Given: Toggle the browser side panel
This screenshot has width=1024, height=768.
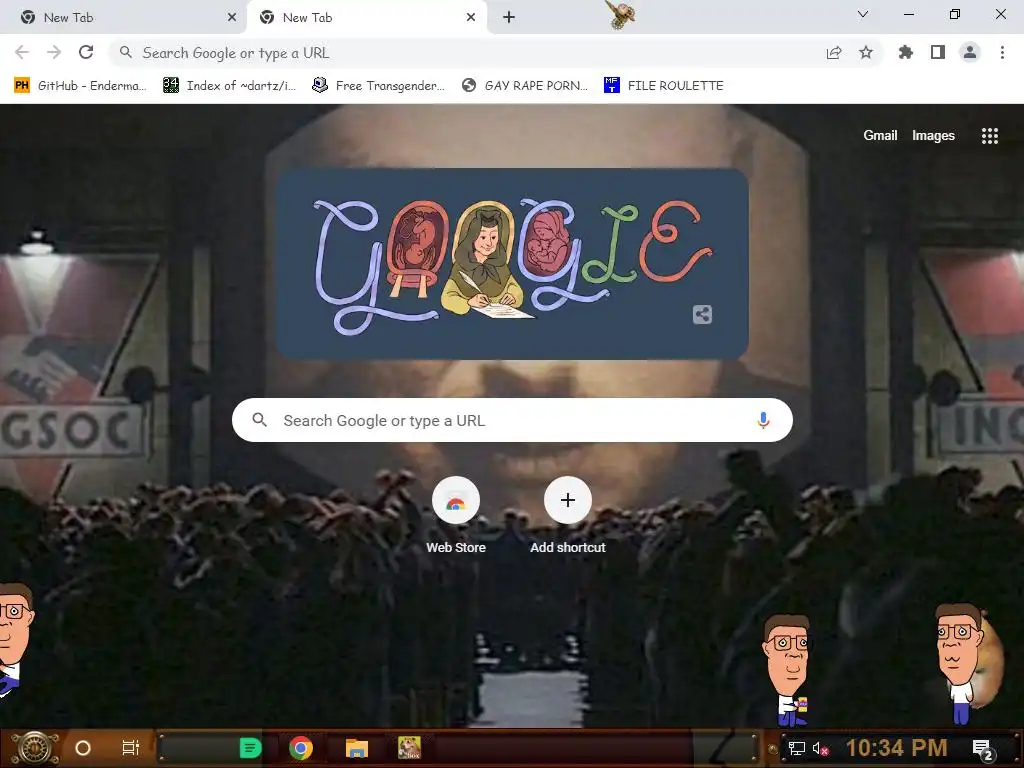Looking at the screenshot, I should pos(938,52).
